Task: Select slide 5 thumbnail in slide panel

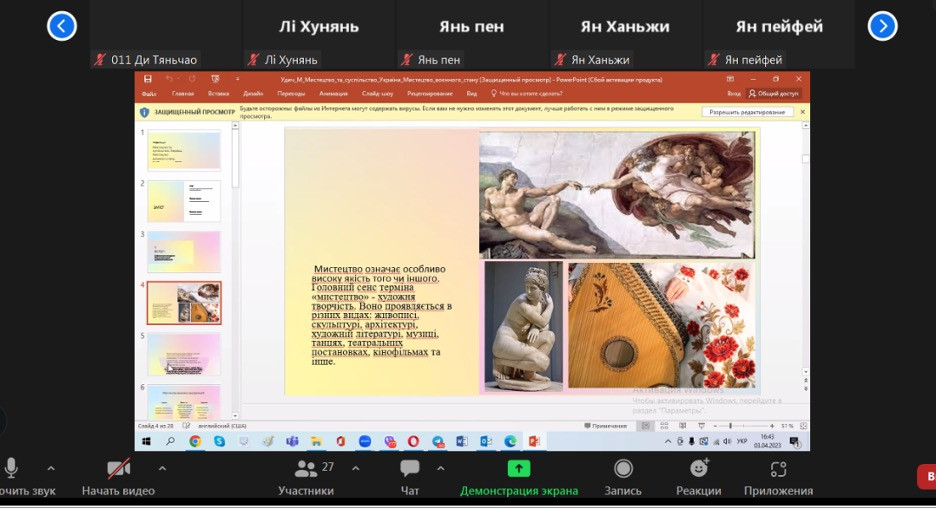Action: coord(184,354)
